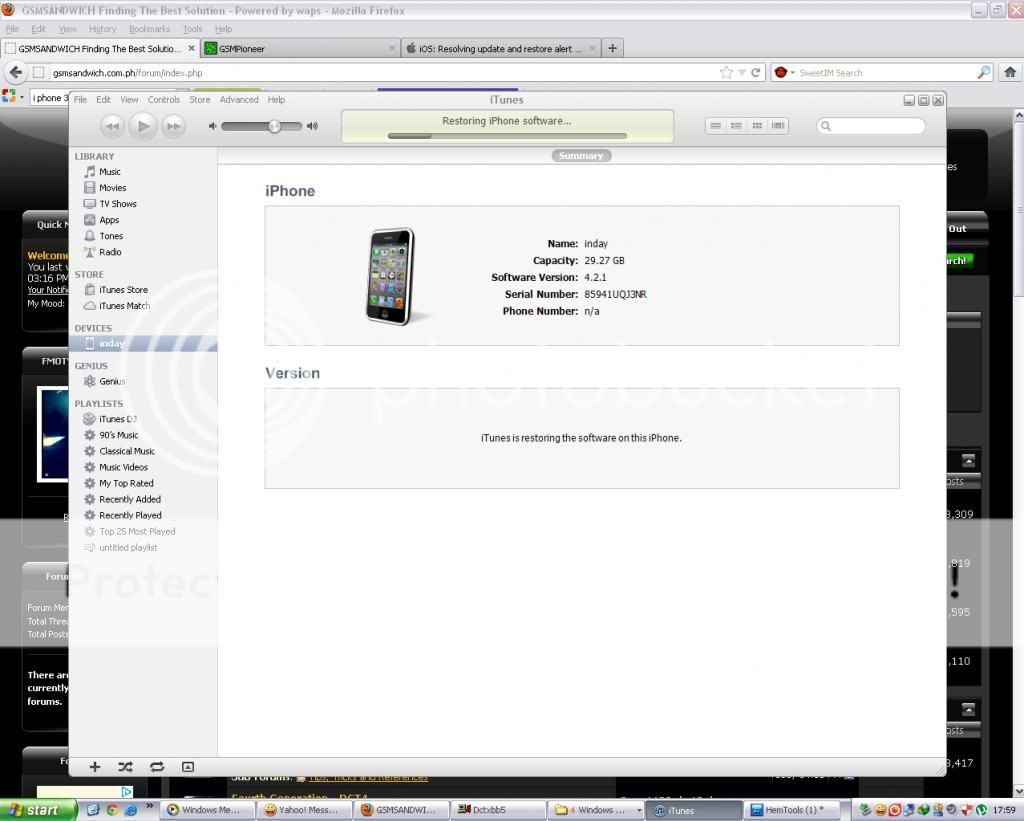Click the SweetIM search field

(x=886, y=72)
